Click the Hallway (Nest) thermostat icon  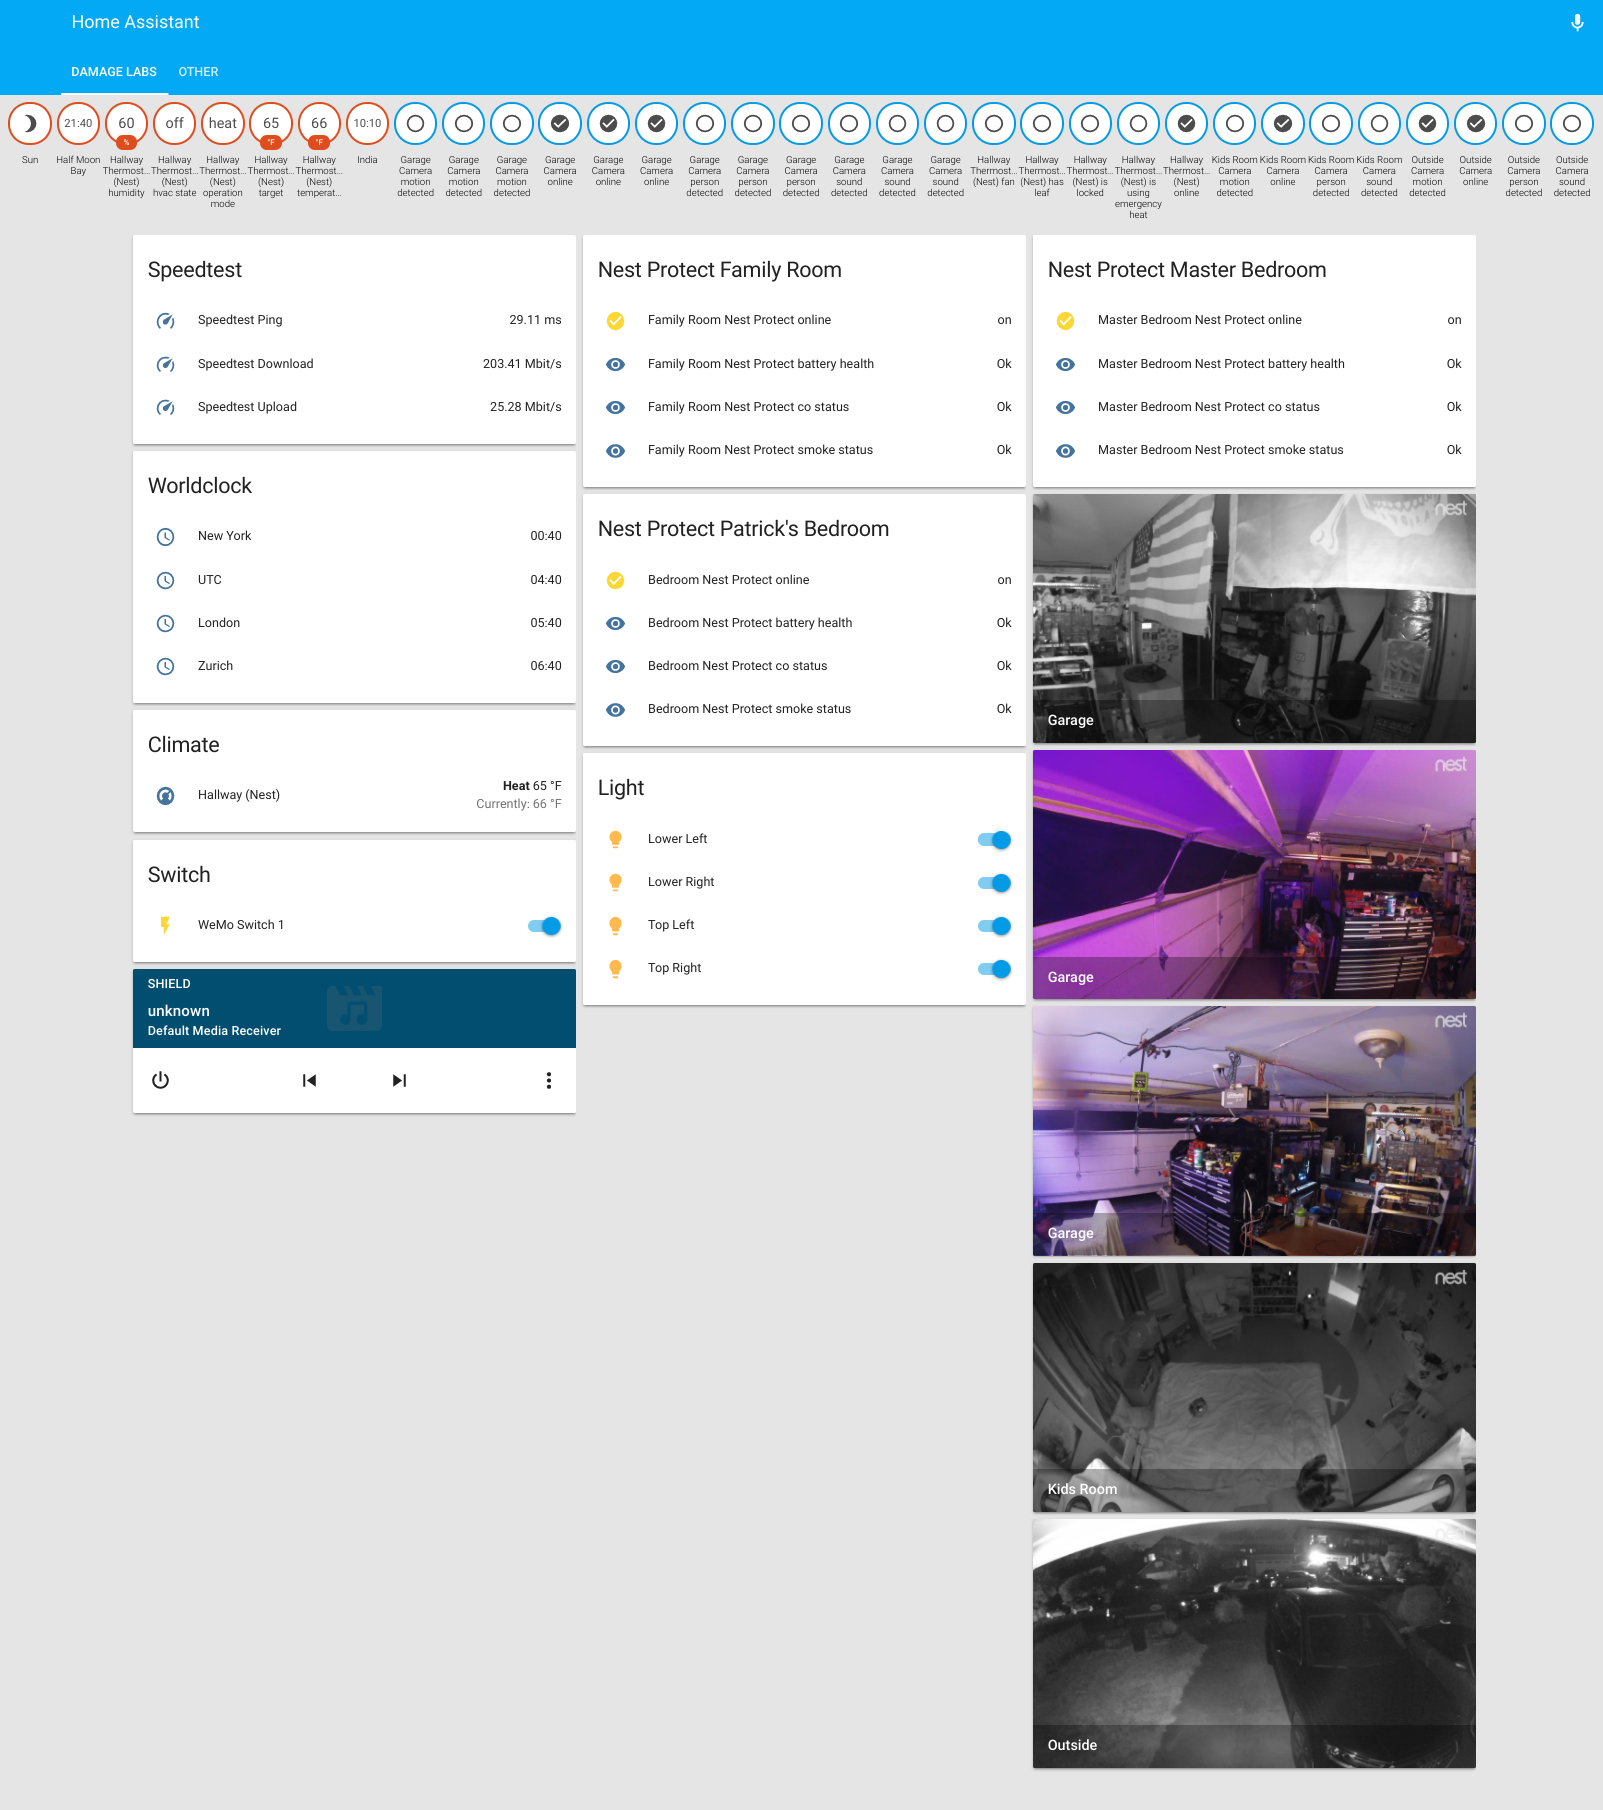[x=166, y=796]
